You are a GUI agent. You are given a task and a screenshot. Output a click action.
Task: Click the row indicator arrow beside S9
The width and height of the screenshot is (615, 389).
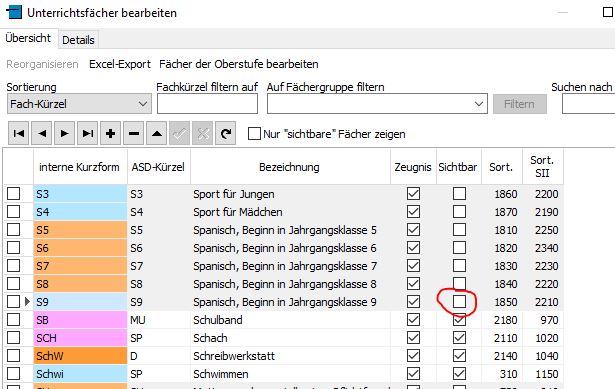point(27,302)
